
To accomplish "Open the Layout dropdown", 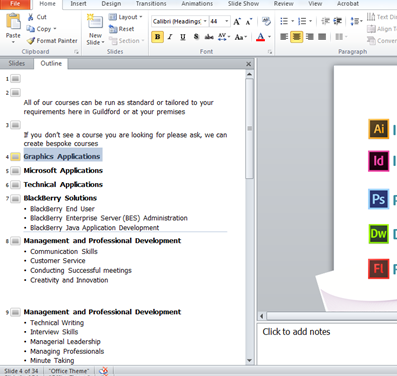I will pyautogui.click(x=126, y=17).
